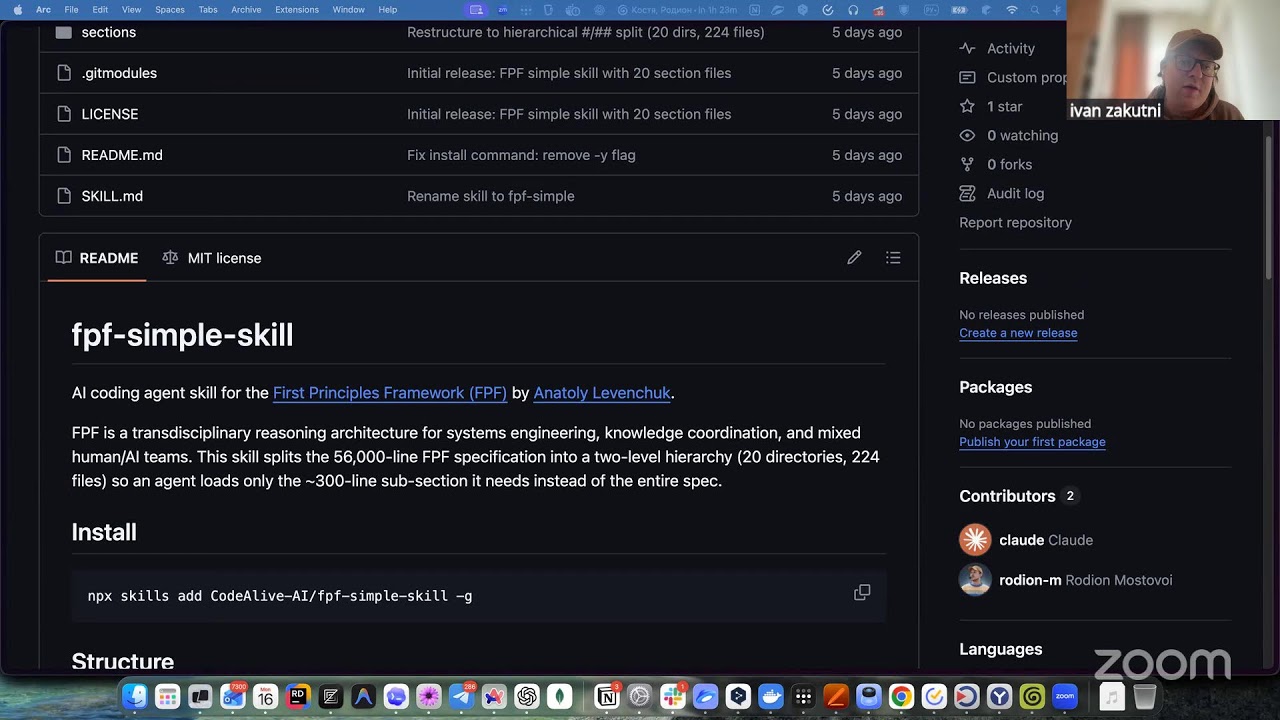The image size is (1280, 720).
Task: Click the sections folder icon
Action: [64, 32]
